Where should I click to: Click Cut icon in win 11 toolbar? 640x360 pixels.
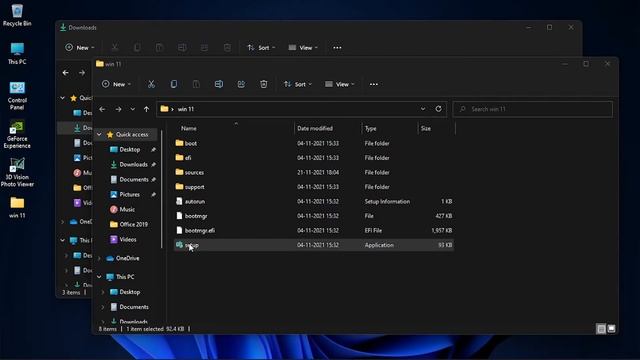(x=151, y=84)
